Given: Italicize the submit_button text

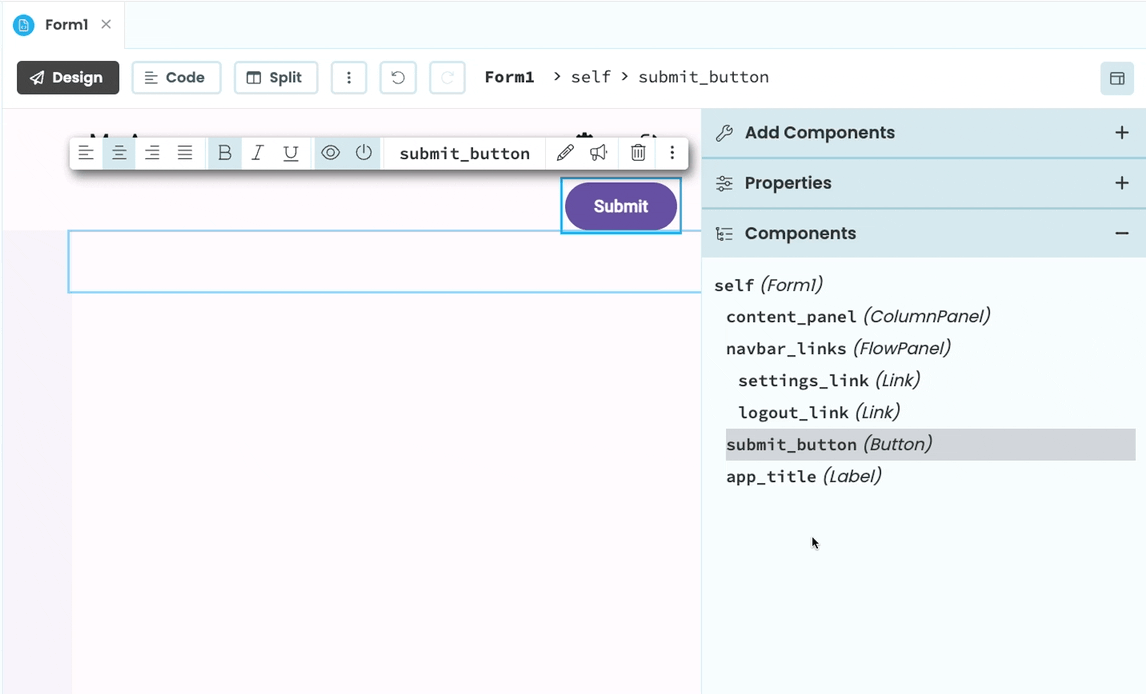Looking at the screenshot, I should click(x=257, y=153).
